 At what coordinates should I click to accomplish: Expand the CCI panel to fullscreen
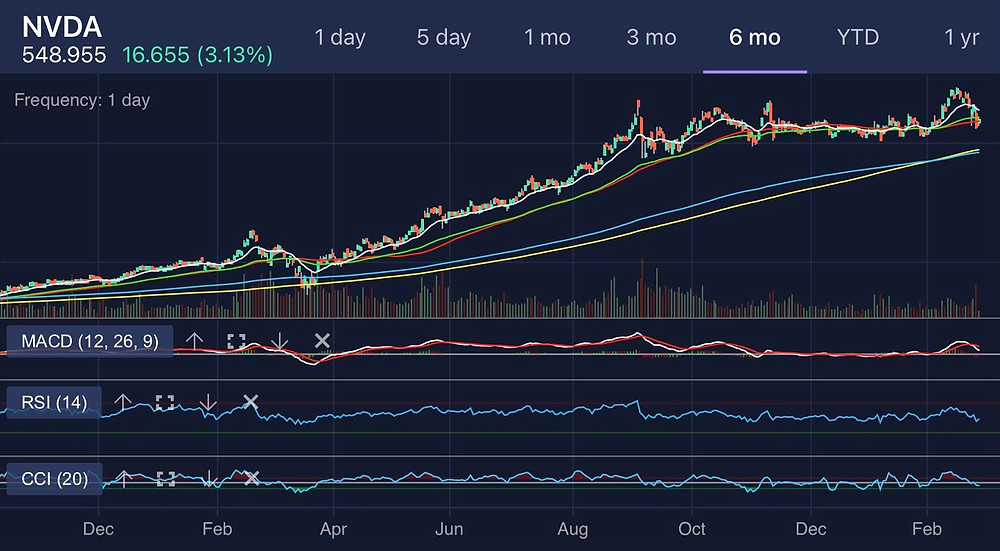click(166, 478)
